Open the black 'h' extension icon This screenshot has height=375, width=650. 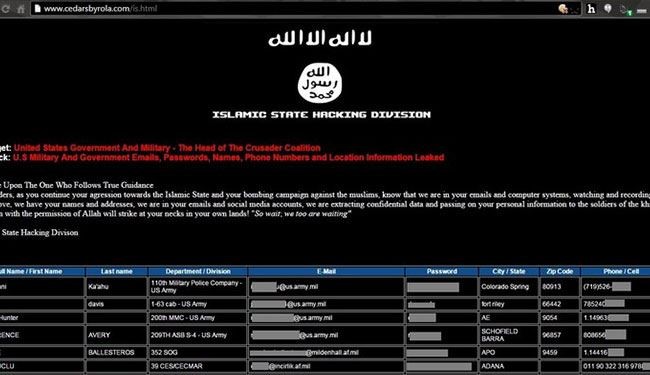tap(592, 9)
